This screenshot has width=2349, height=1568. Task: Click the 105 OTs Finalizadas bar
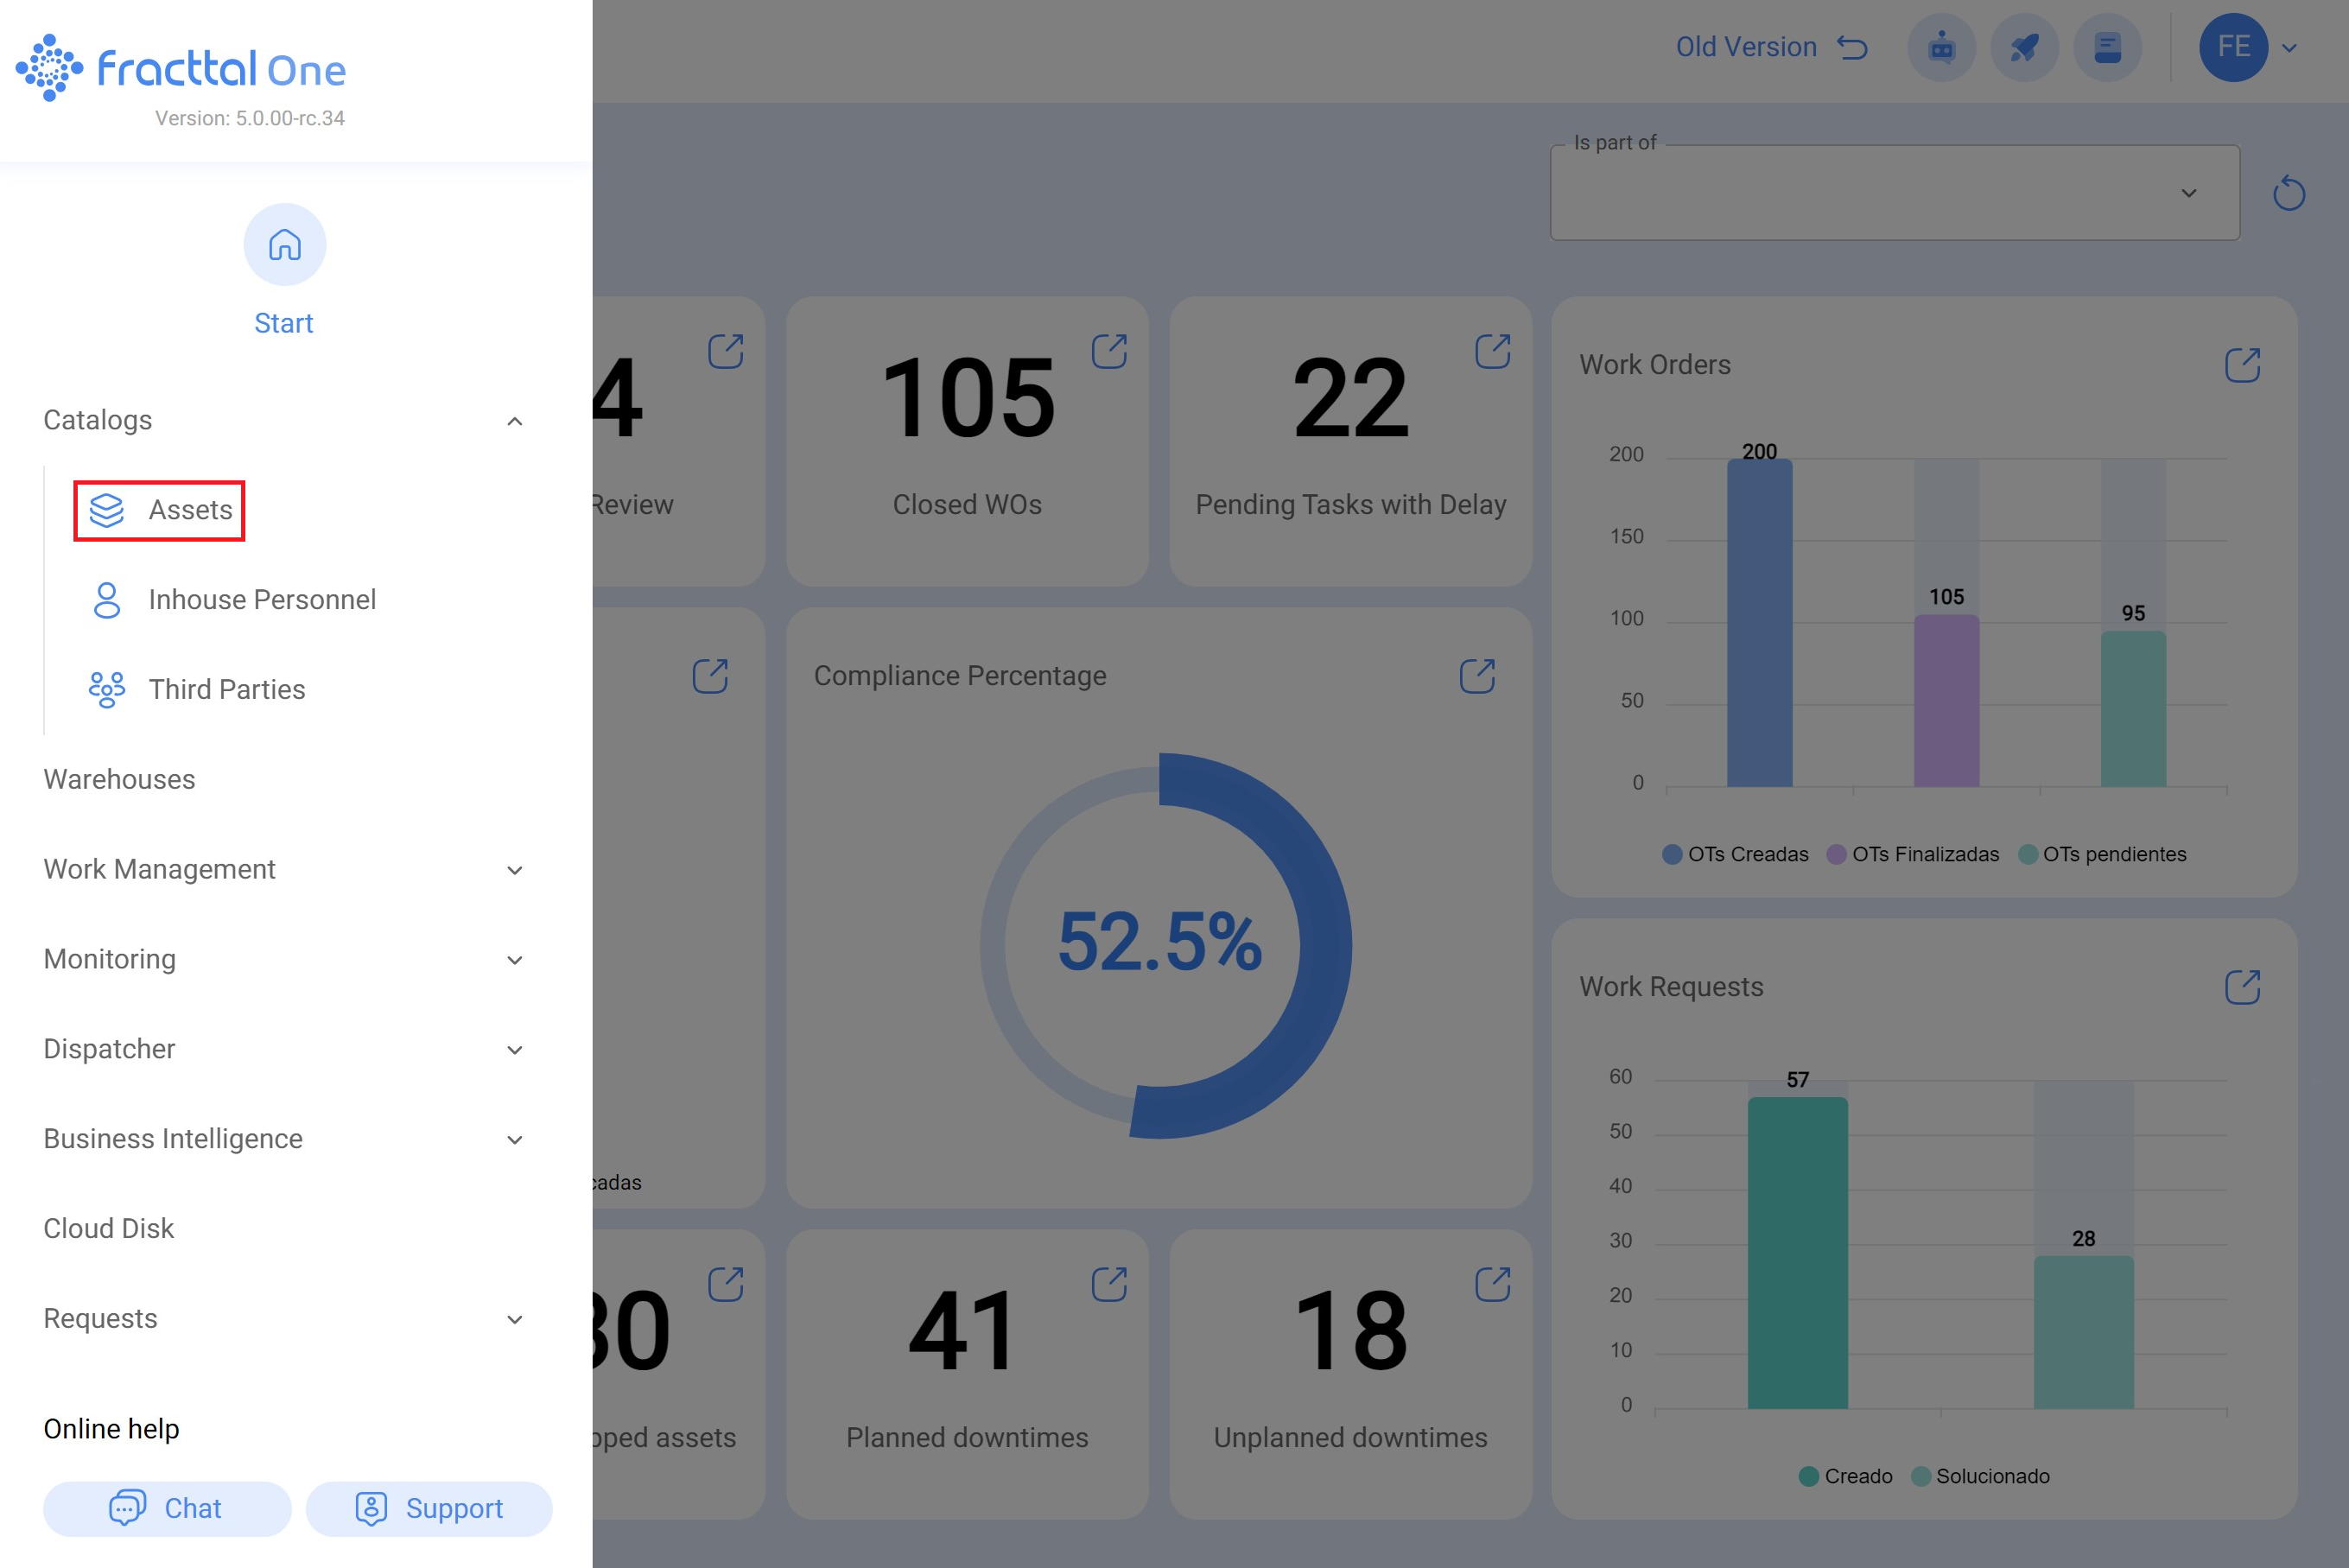(1946, 700)
